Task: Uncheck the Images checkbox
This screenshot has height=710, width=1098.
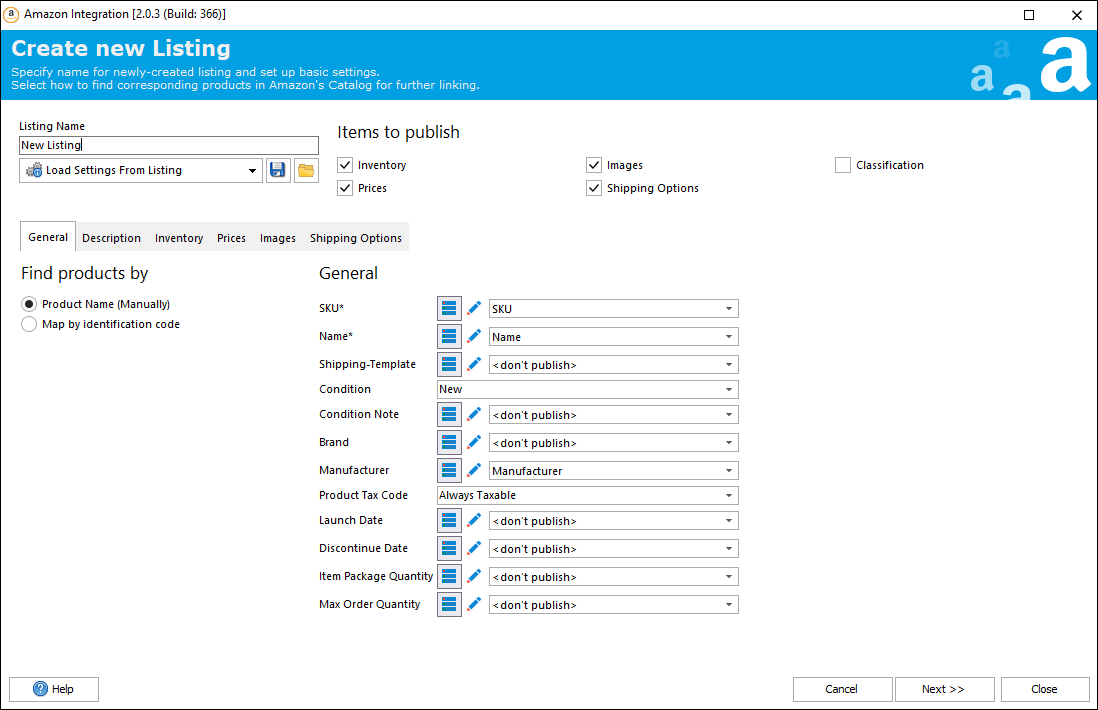Action: click(594, 165)
